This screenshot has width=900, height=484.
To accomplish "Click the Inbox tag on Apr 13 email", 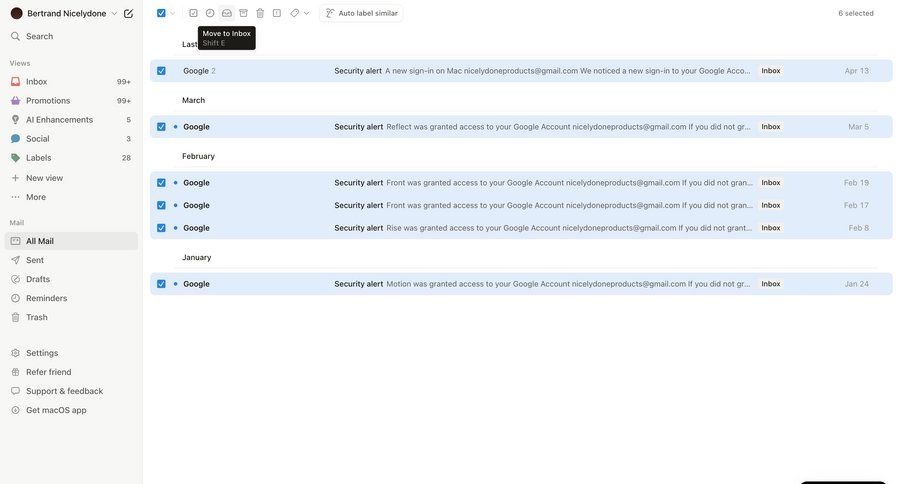I will click(x=771, y=71).
